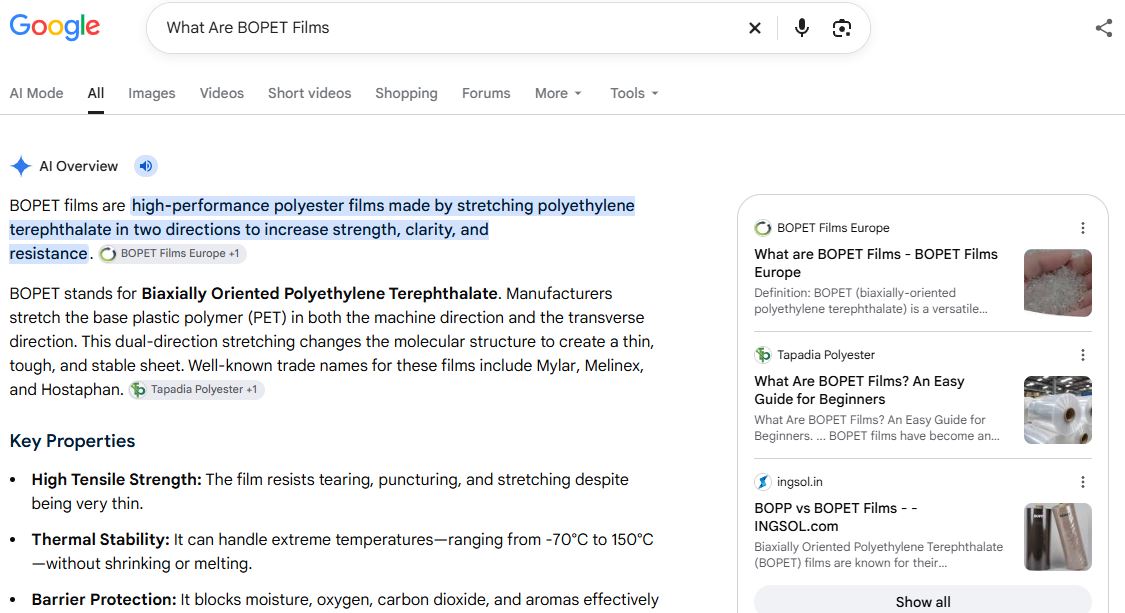Viewport: 1125px width, 613px height.
Task: Click the bold 'Biaxially Oriented Polyethylene Terephthalate' text
Action: pos(319,294)
